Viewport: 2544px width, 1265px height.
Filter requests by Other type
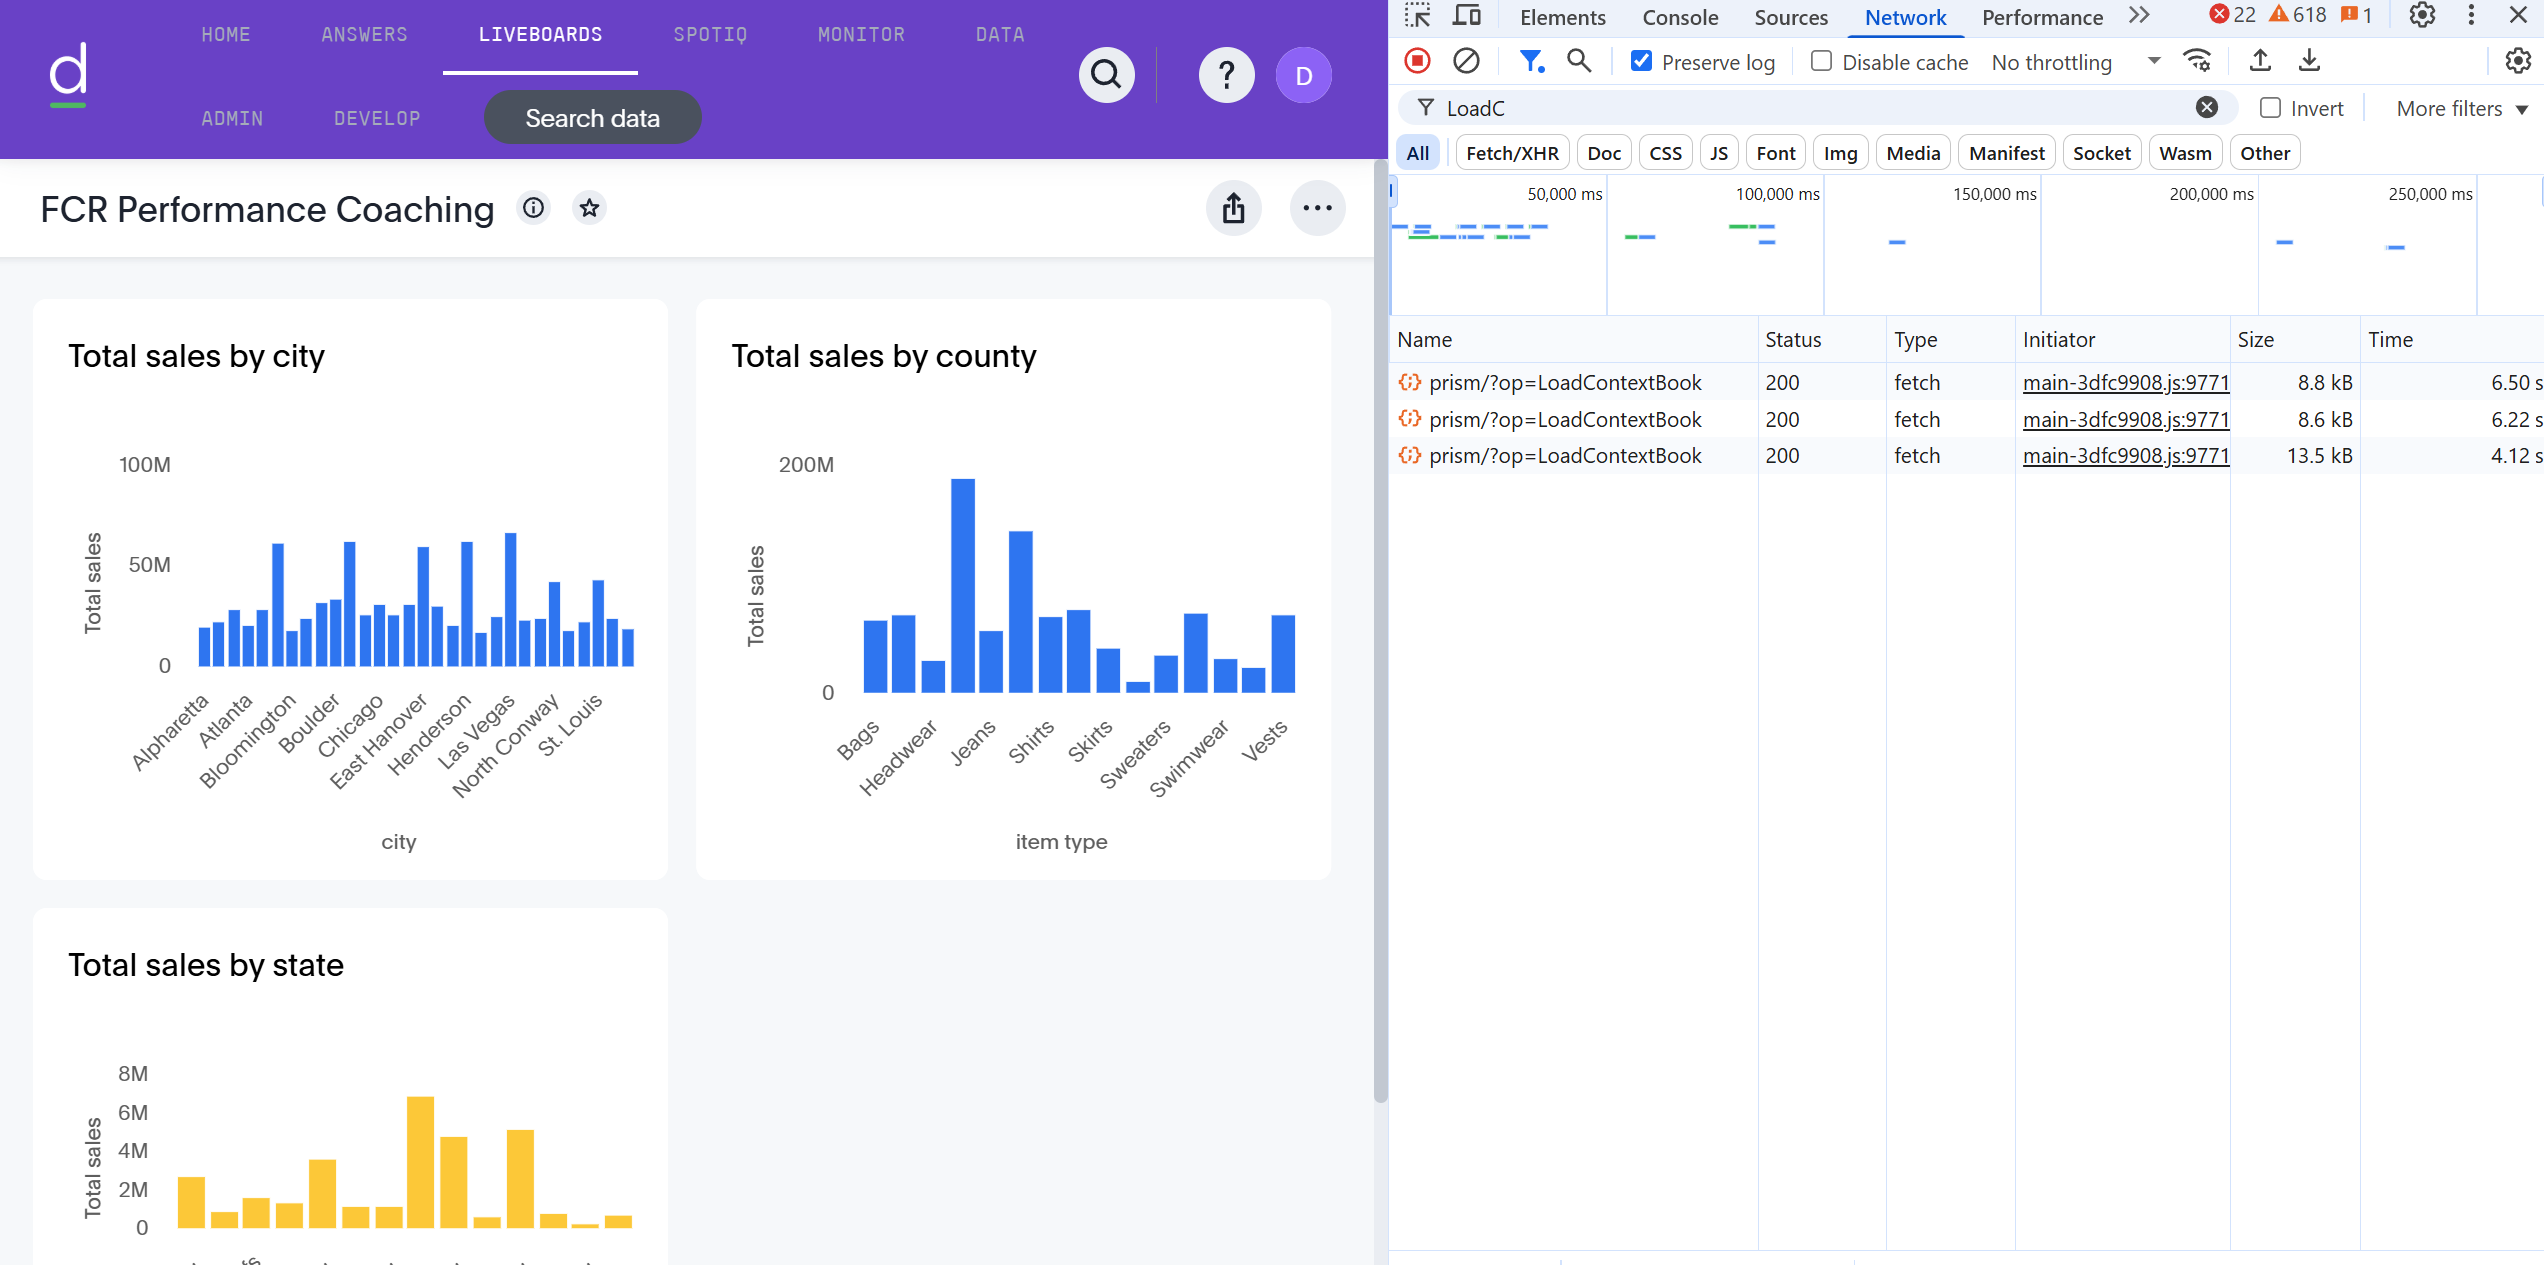click(2265, 153)
